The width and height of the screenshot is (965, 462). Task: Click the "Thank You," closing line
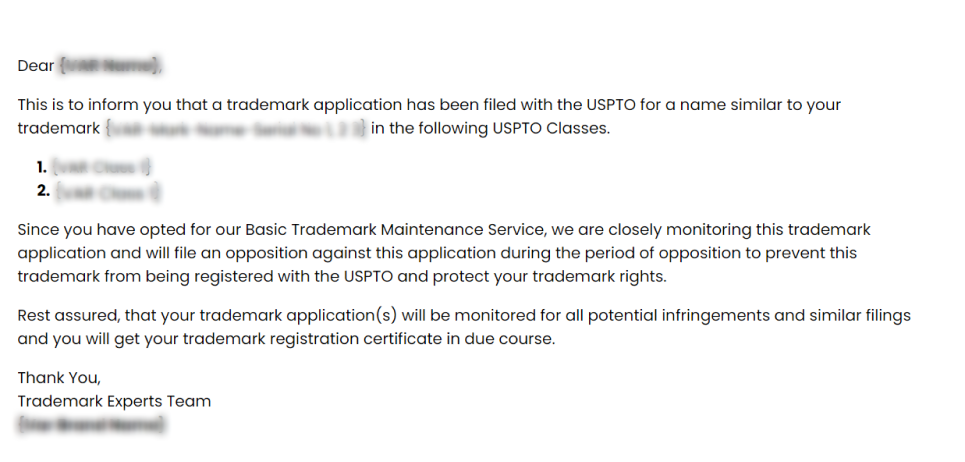(x=59, y=378)
